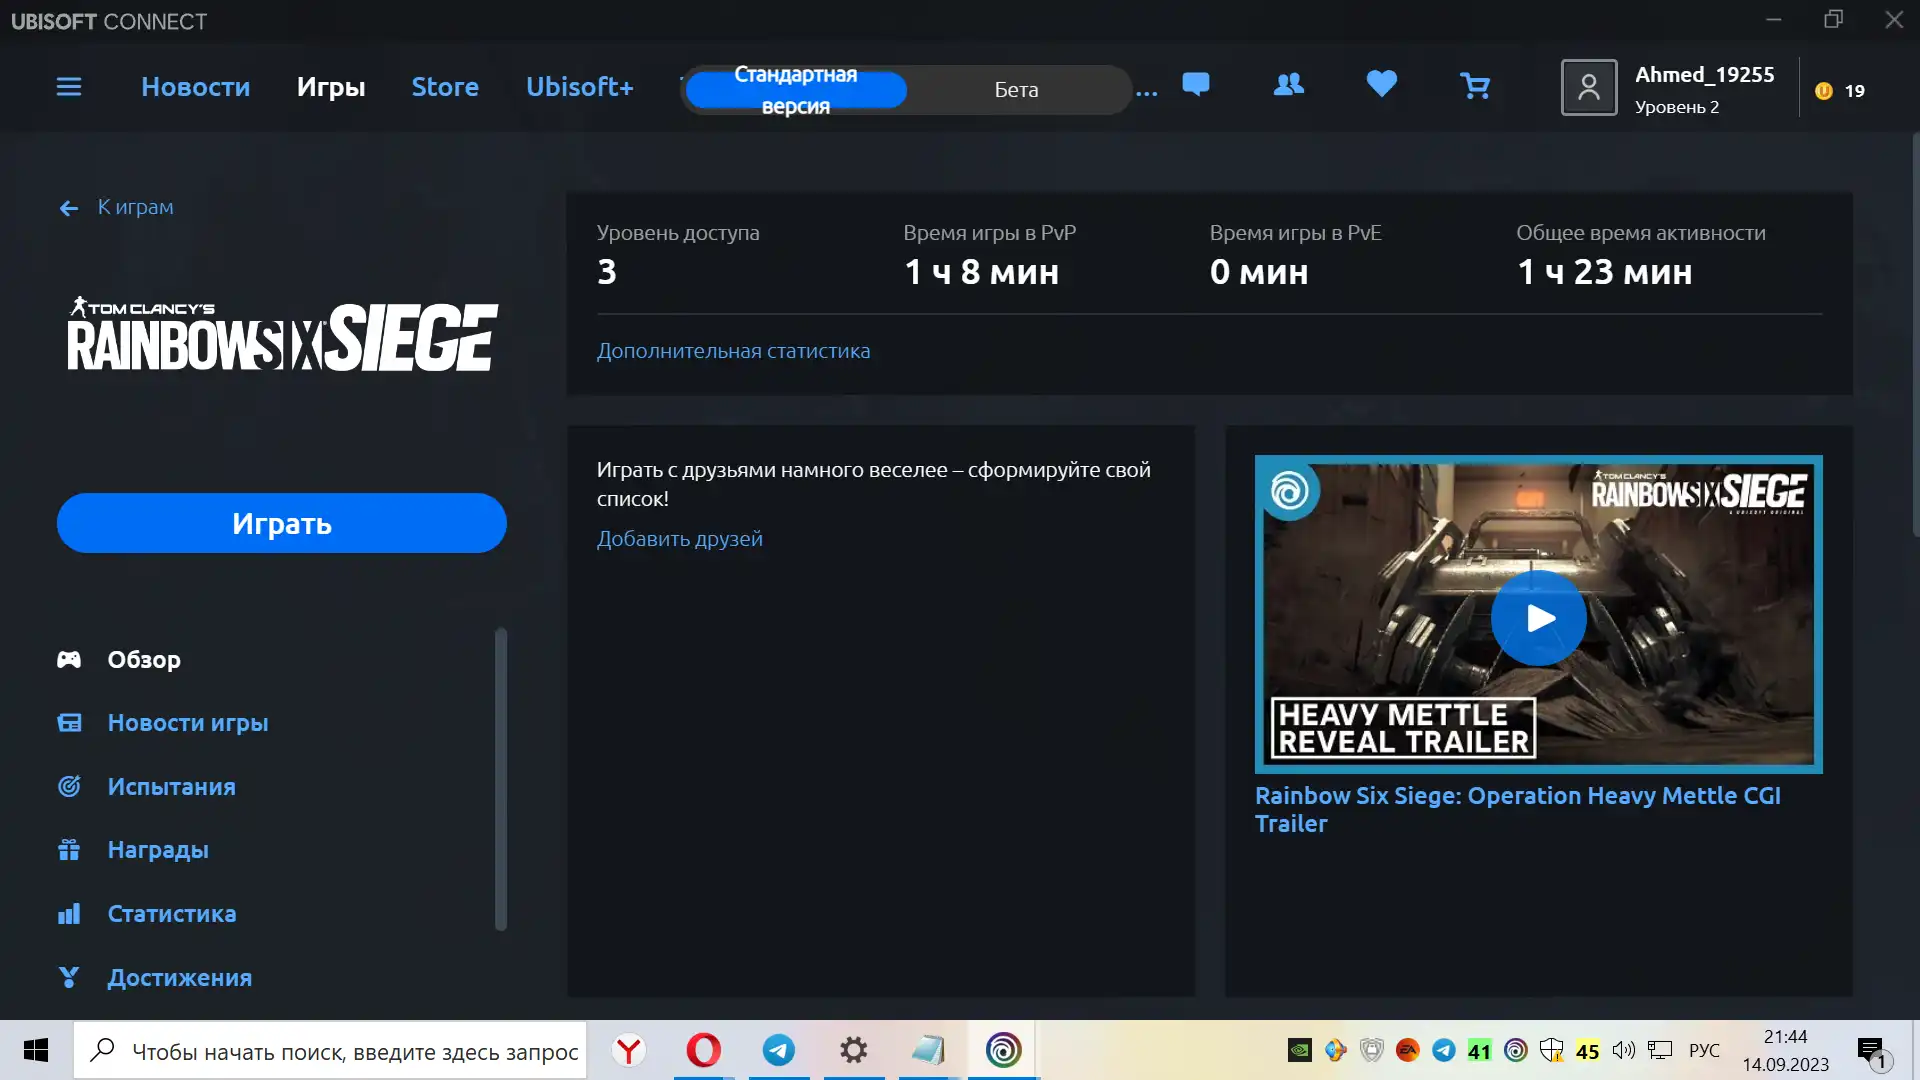This screenshot has height=1080, width=1920.
Task: Click the back arrow to games
Action: pyautogui.click(x=69, y=208)
